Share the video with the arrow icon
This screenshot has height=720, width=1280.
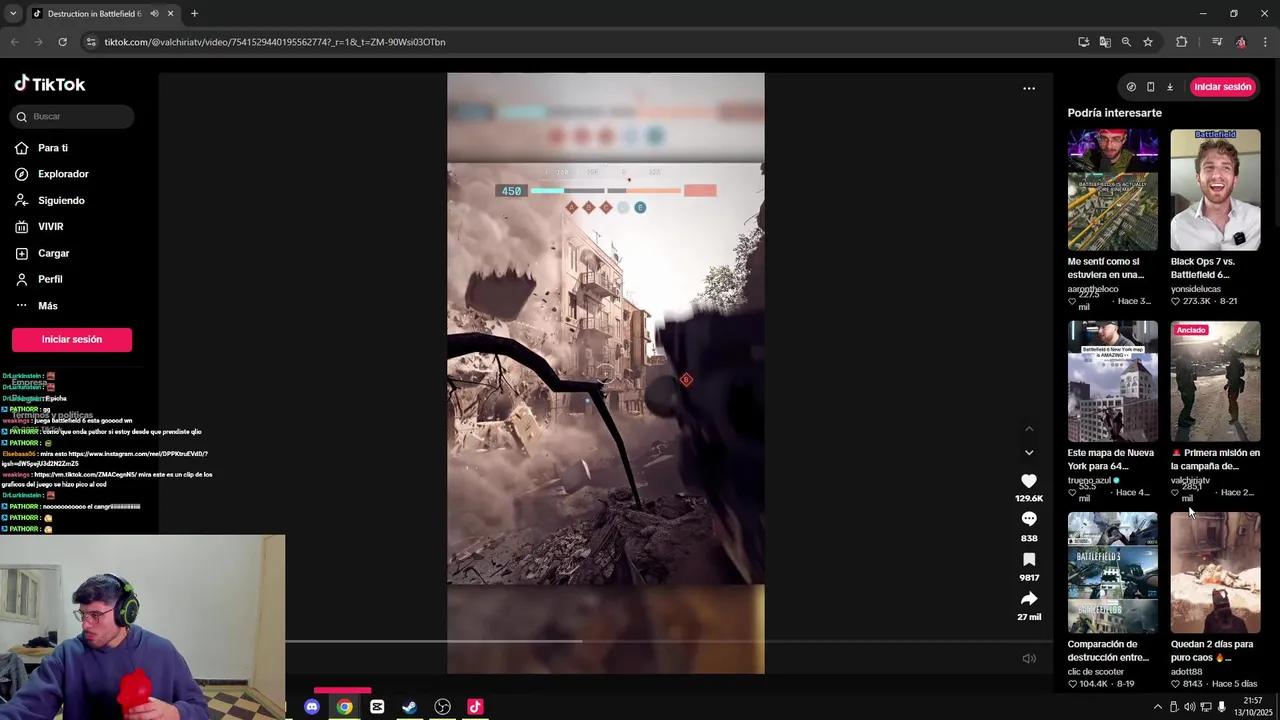click(x=1029, y=598)
